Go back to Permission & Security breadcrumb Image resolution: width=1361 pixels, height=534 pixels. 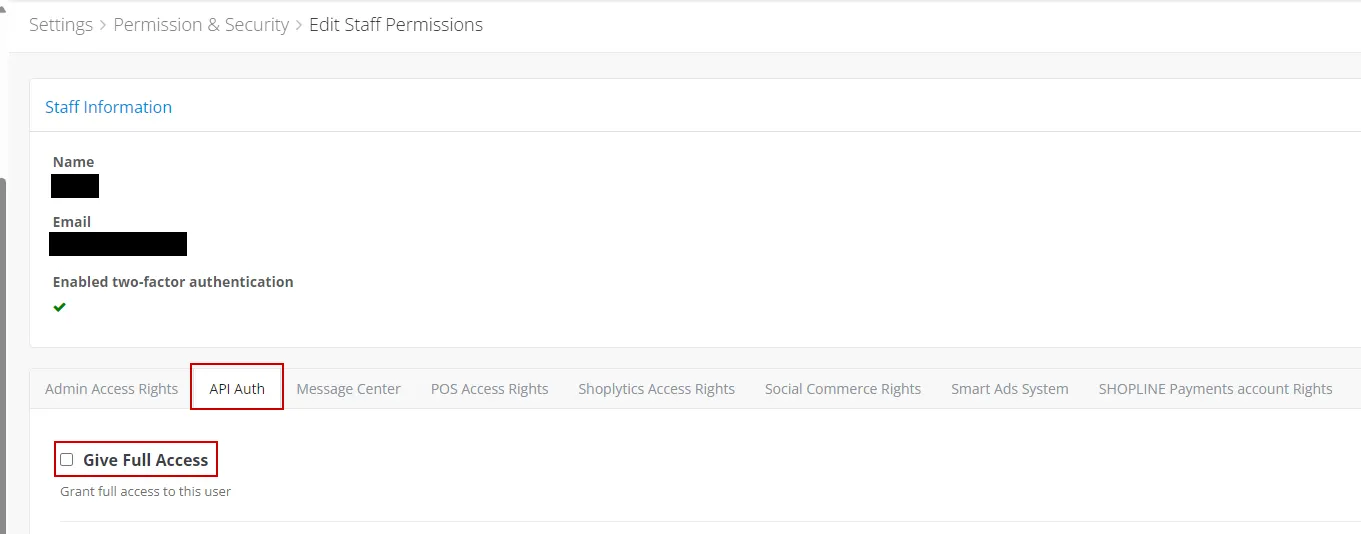coord(201,25)
